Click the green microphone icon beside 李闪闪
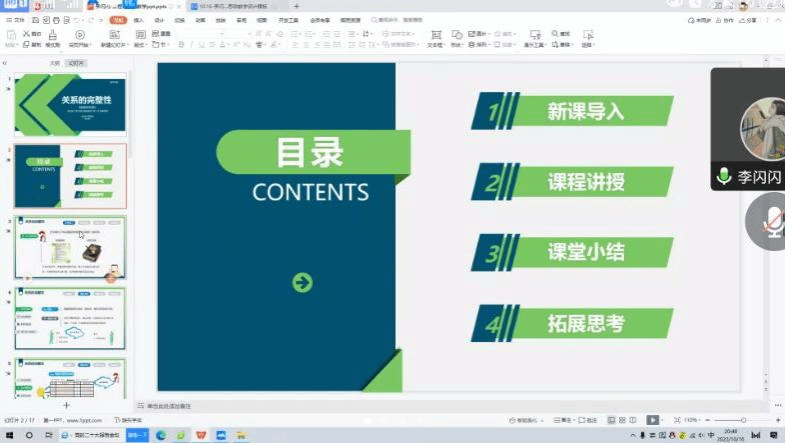 724,177
